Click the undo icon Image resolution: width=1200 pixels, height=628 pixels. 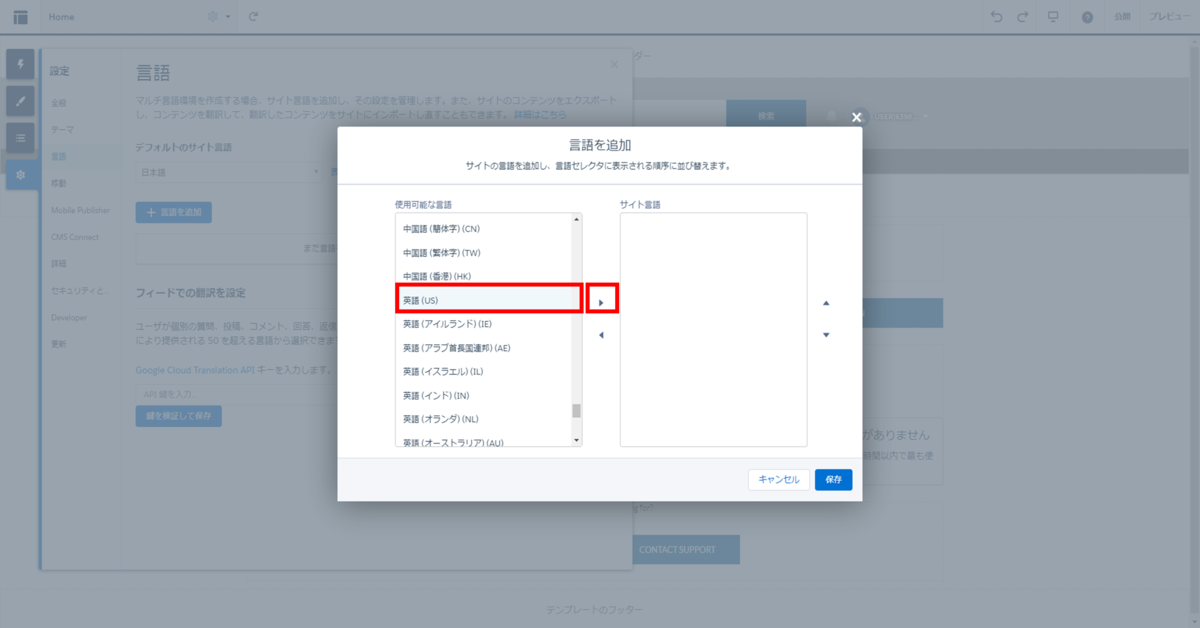996,17
